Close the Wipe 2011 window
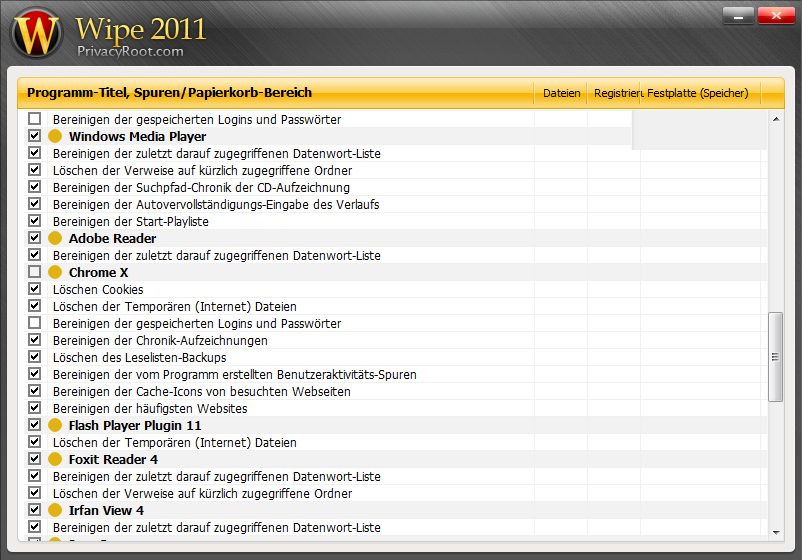 (x=776, y=16)
